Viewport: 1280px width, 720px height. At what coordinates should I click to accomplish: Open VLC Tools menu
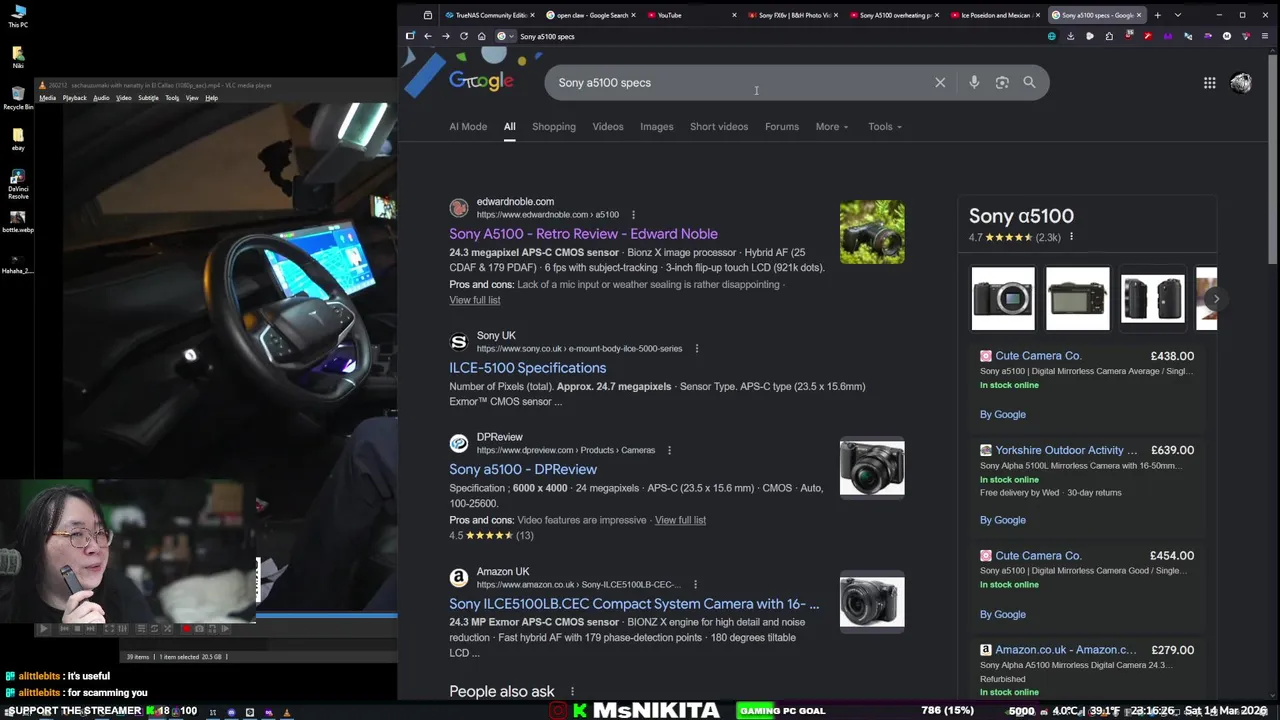coord(172,98)
